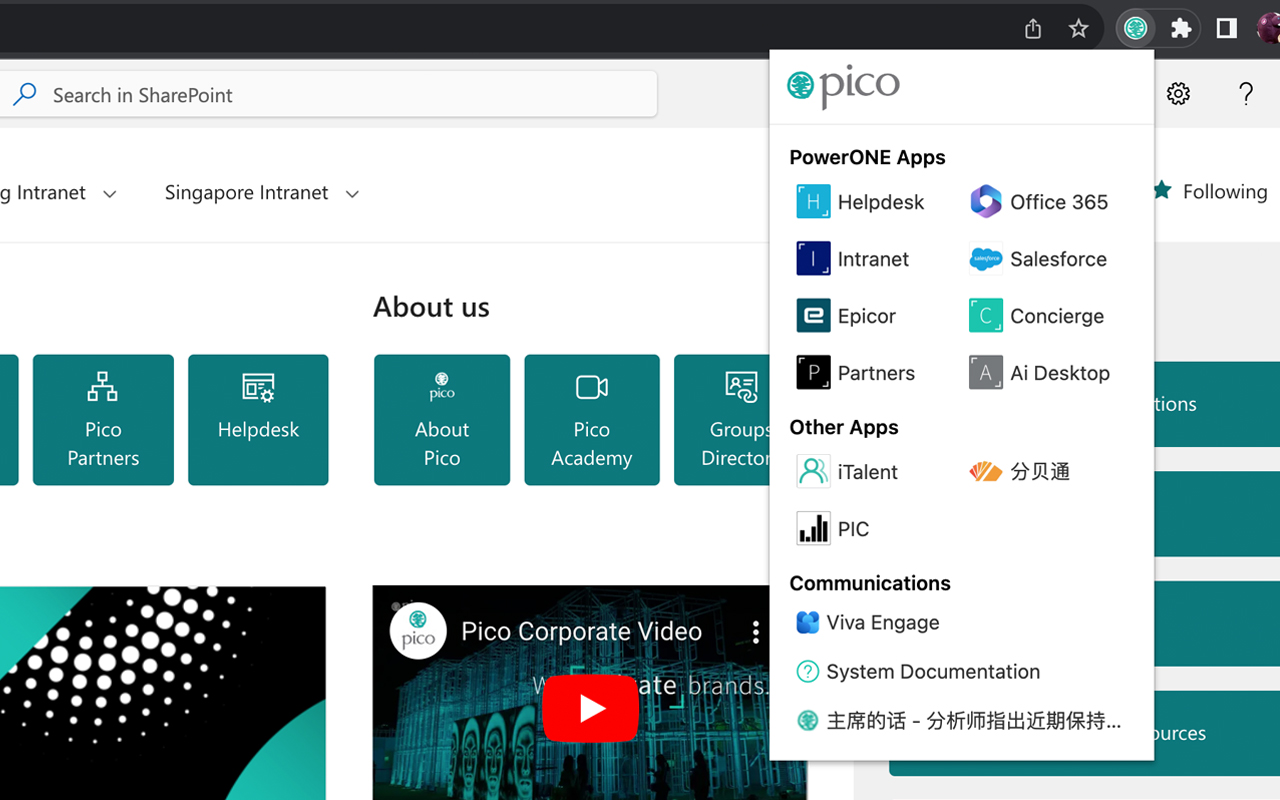The height and width of the screenshot is (800, 1280).
Task: Open the dotted pattern image thumbnail
Action: pos(163,693)
